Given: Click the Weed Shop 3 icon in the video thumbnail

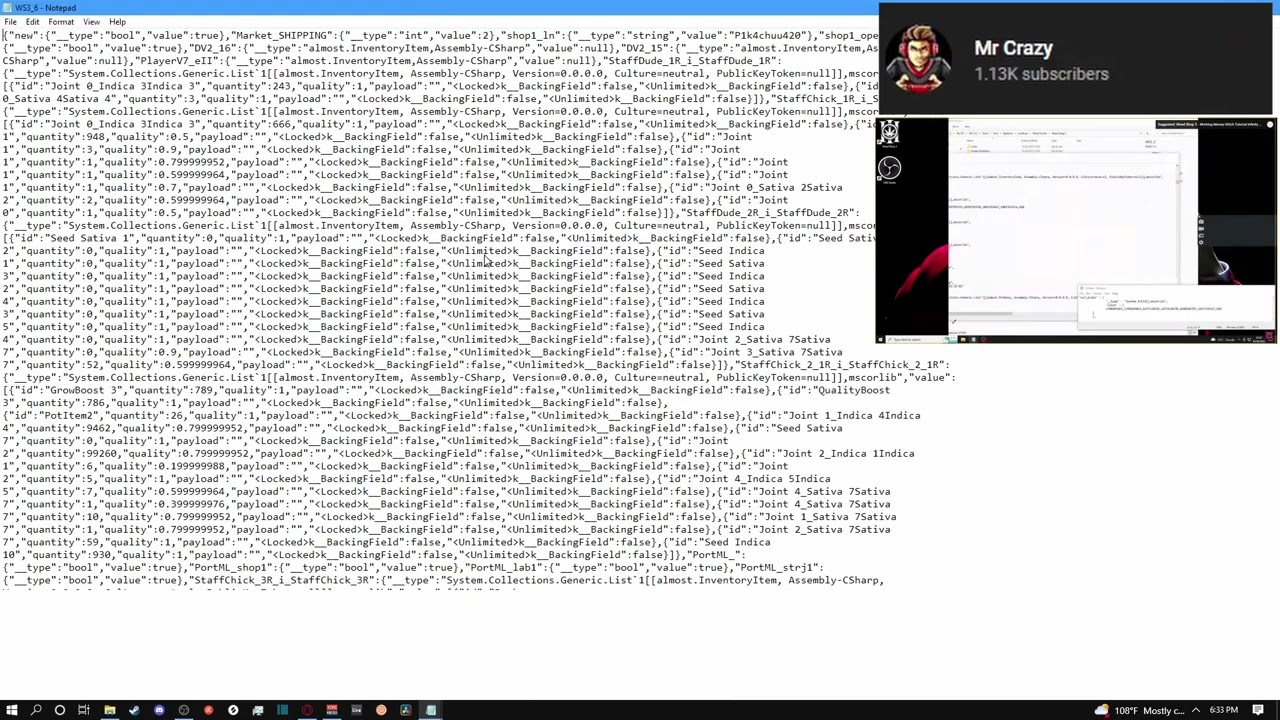Looking at the screenshot, I should 889,131.
